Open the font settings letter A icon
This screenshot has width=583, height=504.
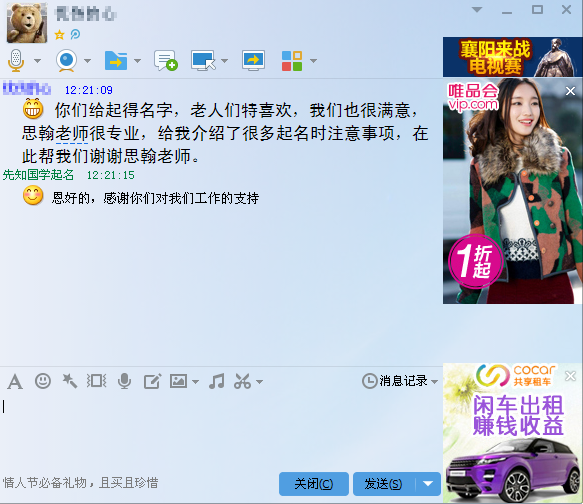[x=15, y=382]
